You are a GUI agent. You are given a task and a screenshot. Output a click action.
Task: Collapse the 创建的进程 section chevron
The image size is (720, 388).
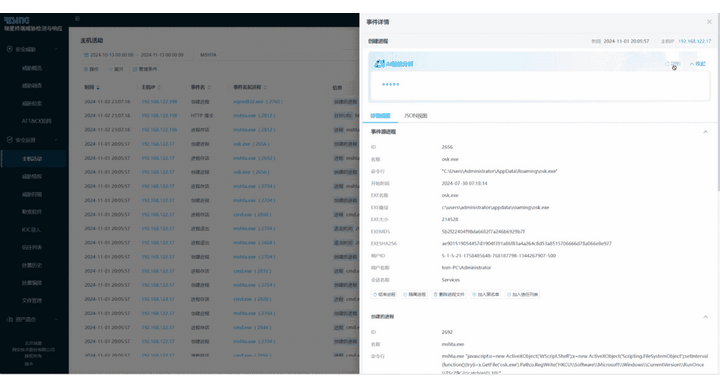tap(705, 317)
